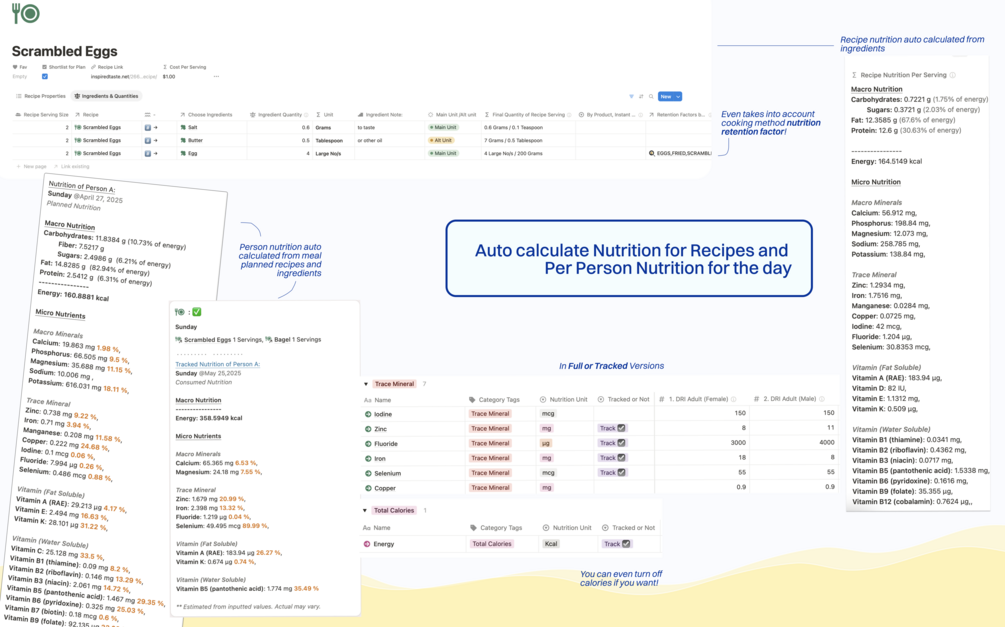Open the inspiredtaste.net recipe link

click(x=124, y=76)
